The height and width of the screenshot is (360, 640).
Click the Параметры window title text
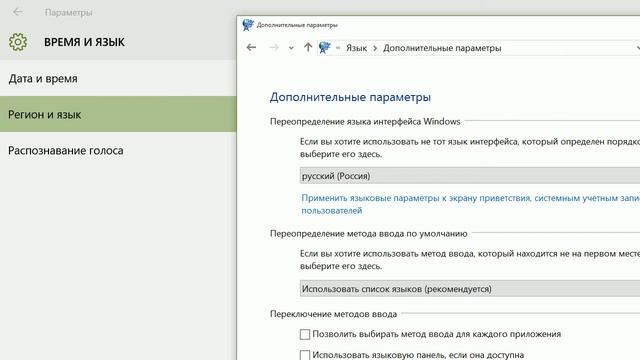69,13
